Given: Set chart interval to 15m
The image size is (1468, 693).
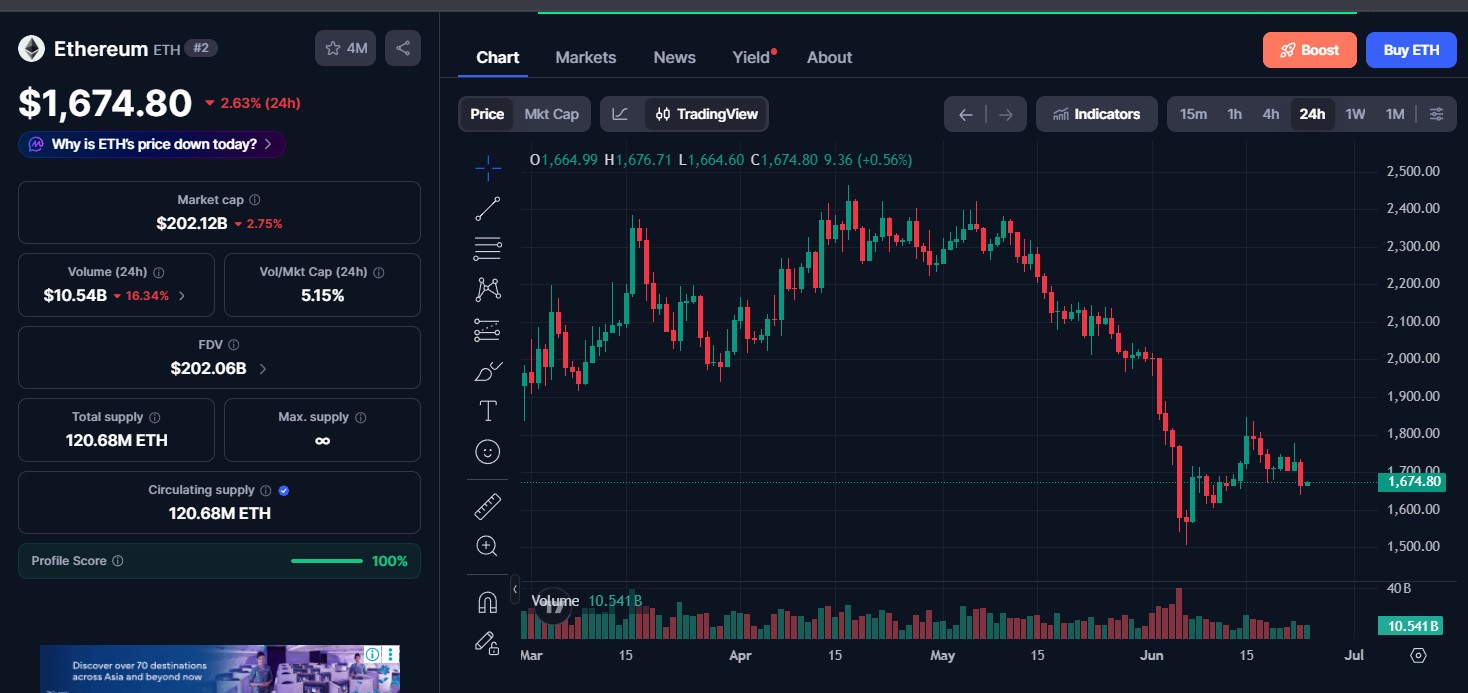Looking at the screenshot, I should click(x=1193, y=114).
